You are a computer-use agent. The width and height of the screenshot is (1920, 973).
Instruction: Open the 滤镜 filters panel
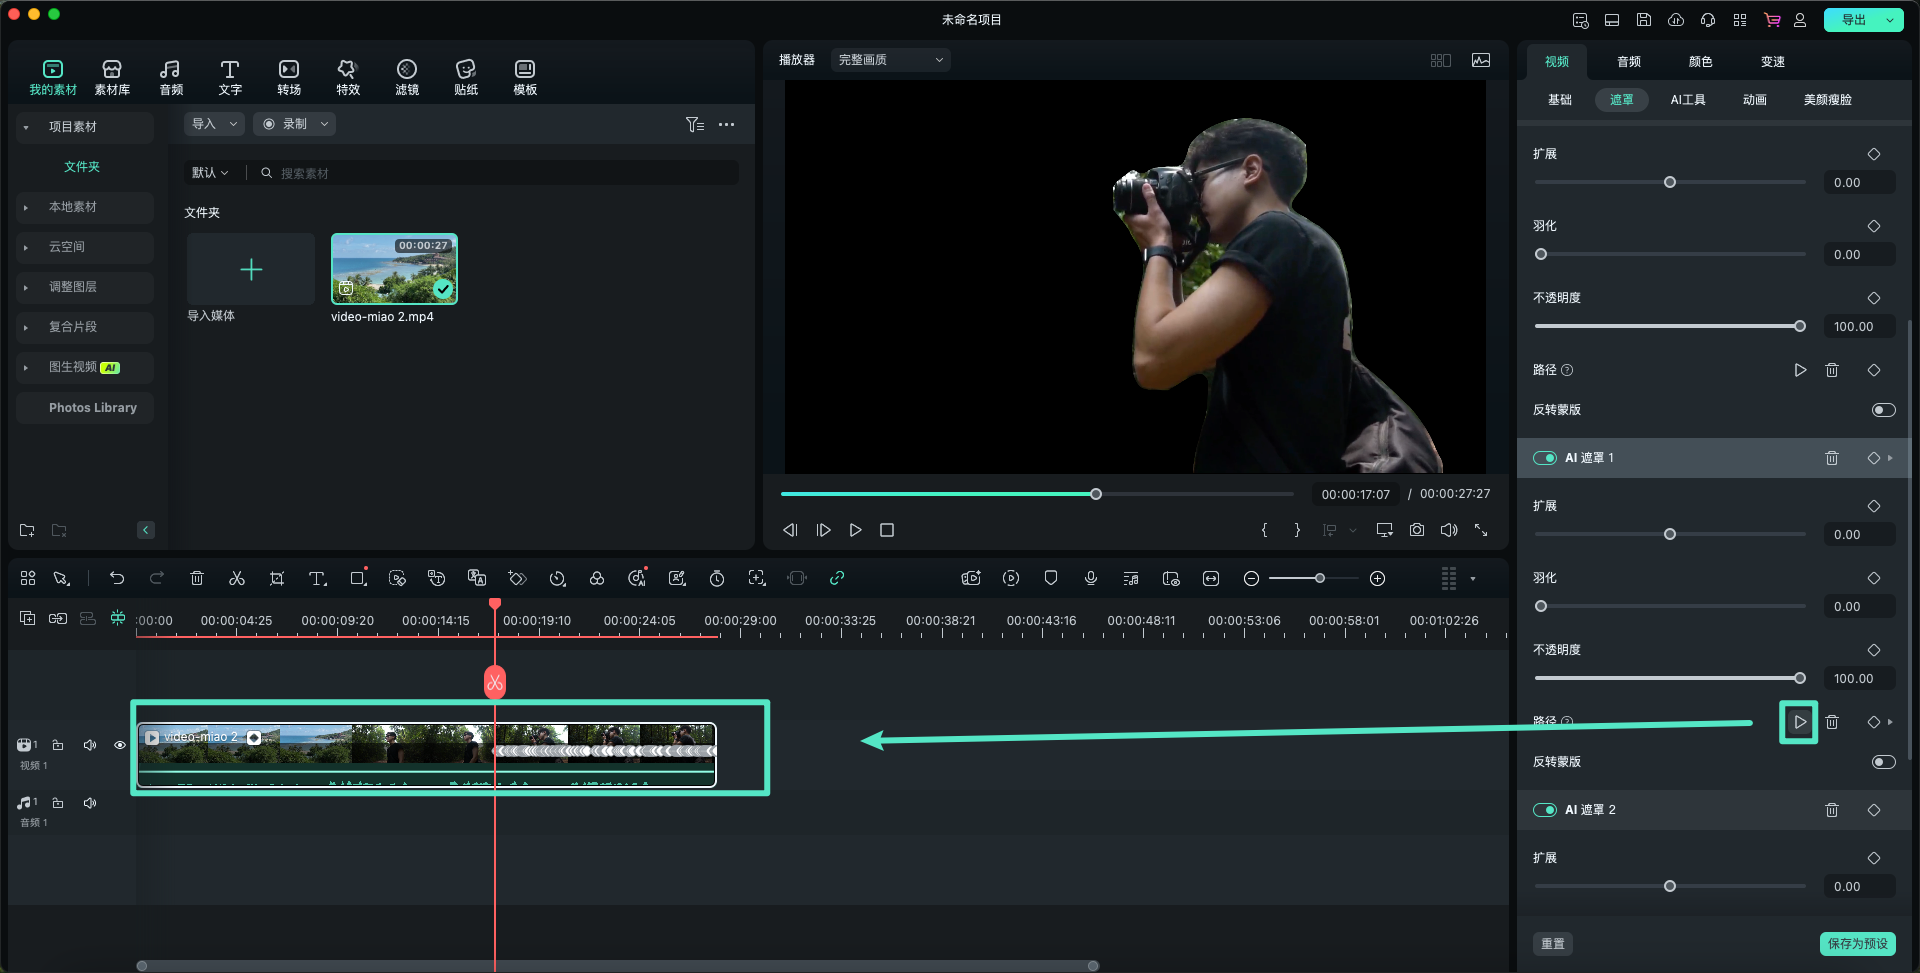tap(407, 77)
